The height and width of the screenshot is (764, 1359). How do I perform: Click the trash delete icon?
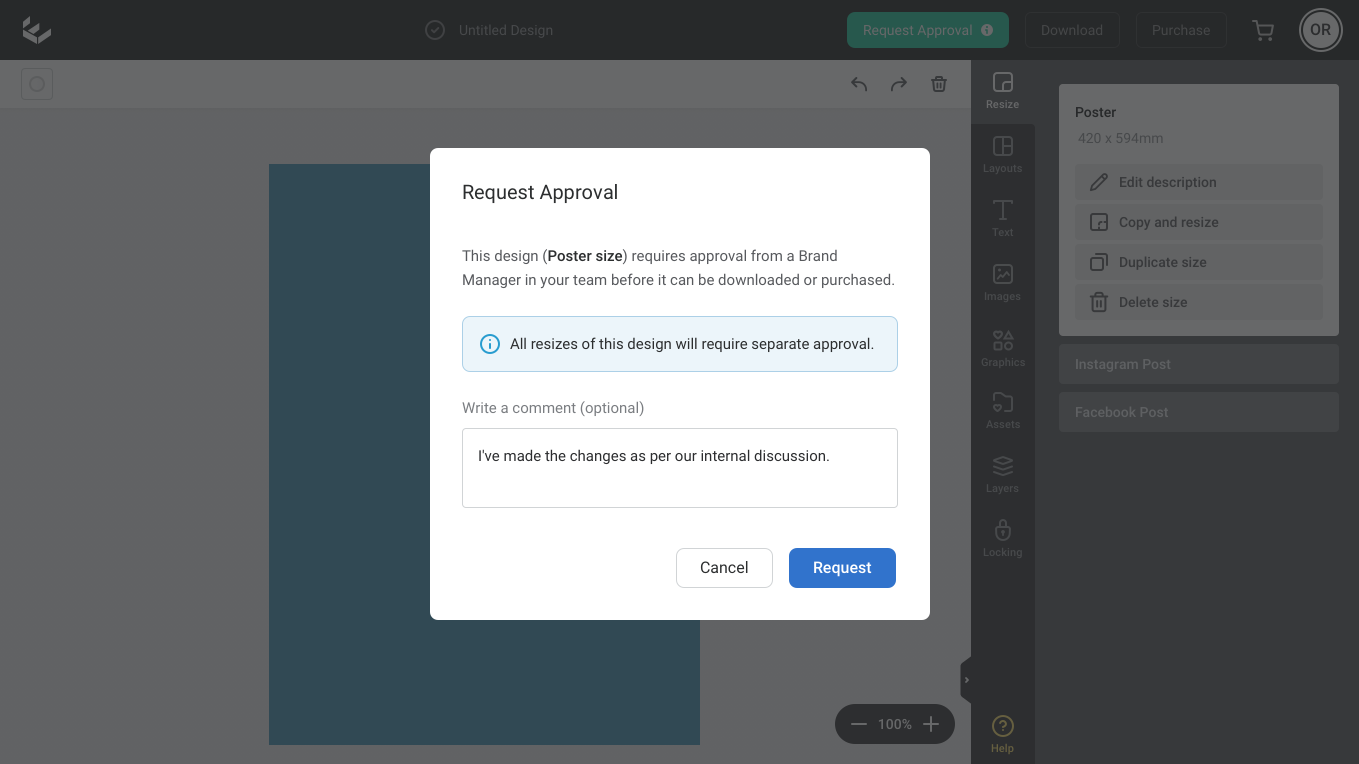938,84
